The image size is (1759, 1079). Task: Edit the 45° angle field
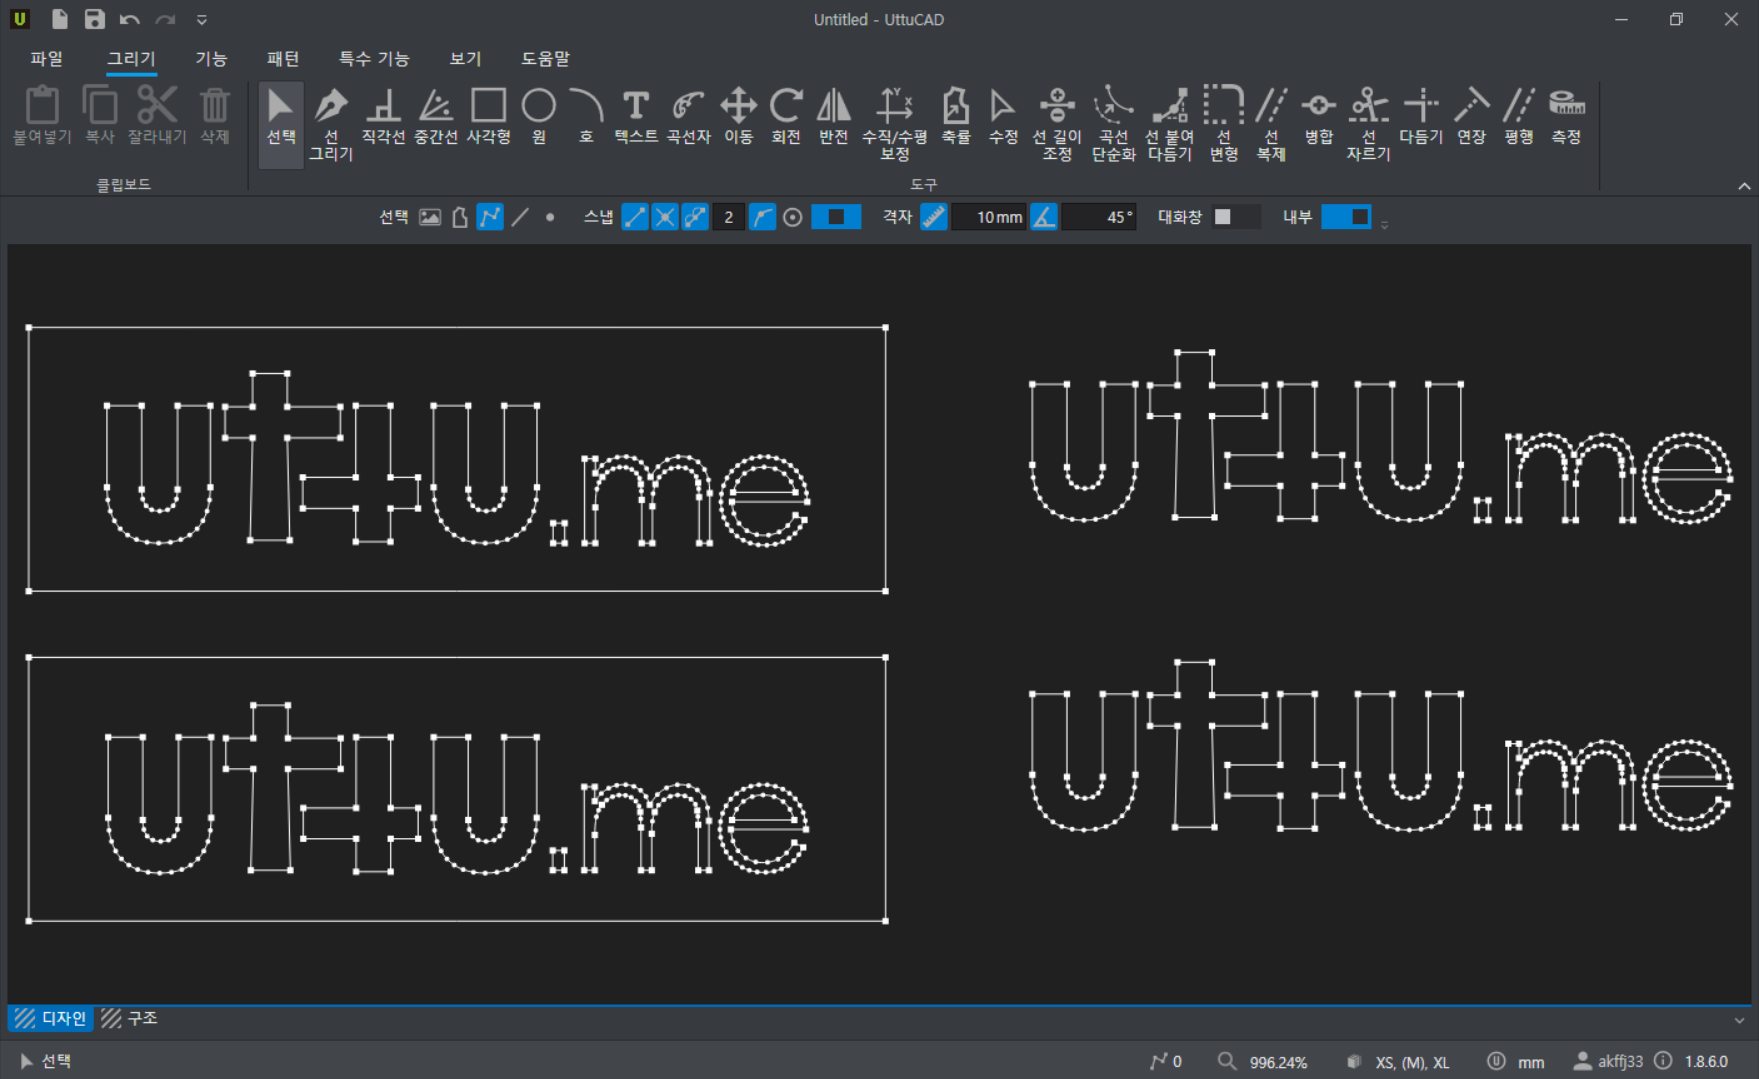point(1098,217)
